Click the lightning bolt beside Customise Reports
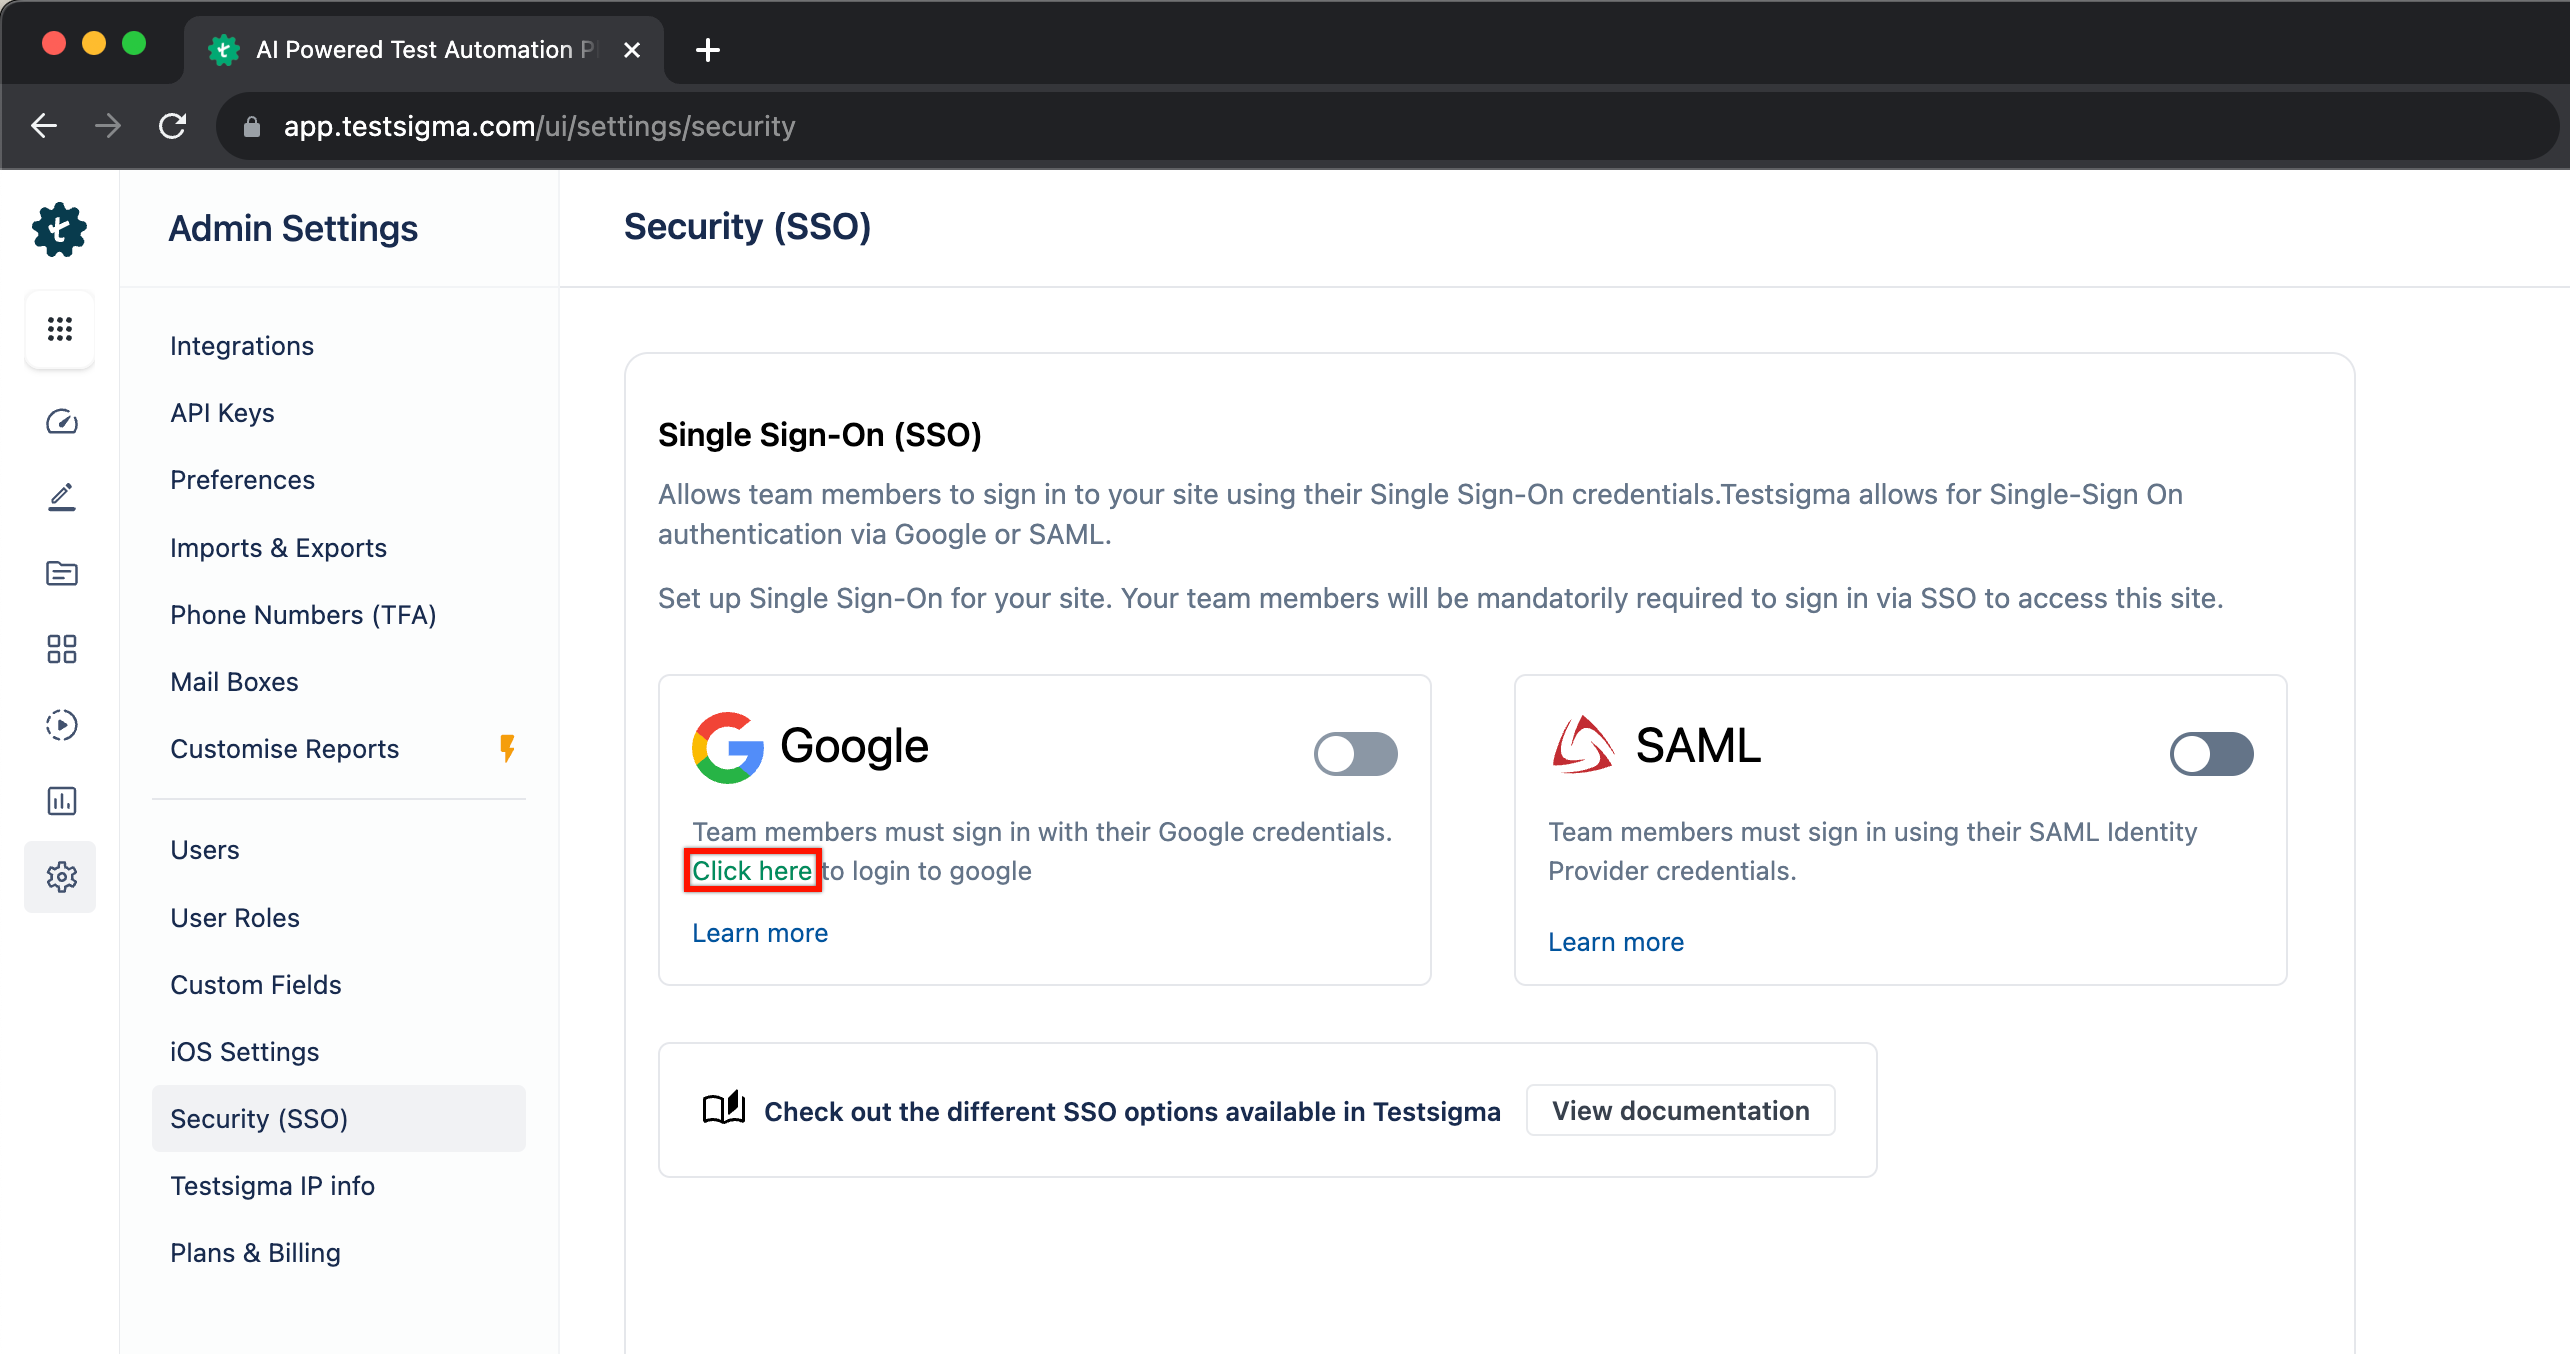Viewport: 2570px width, 1354px height. click(x=508, y=748)
